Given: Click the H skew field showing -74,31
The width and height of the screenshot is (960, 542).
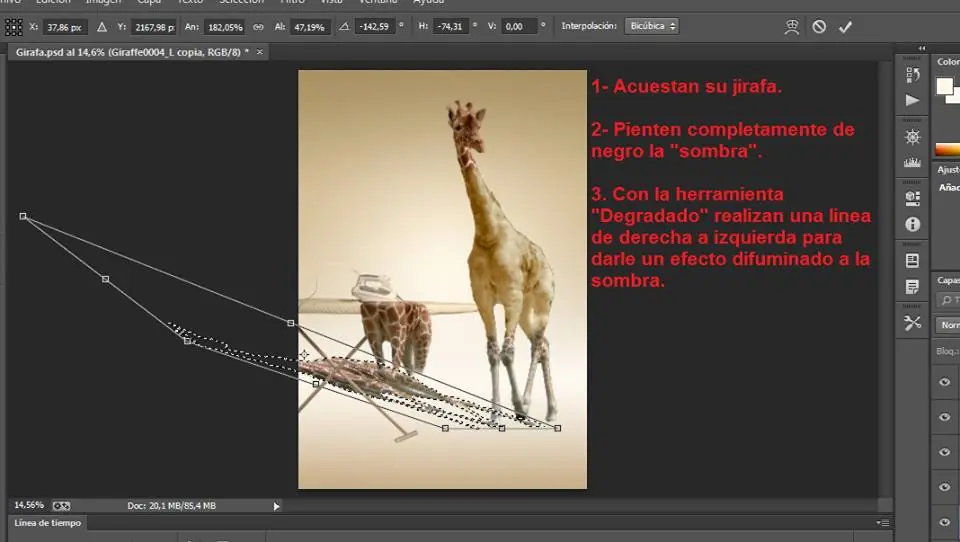Looking at the screenshot, I should (x=450, y=26).
